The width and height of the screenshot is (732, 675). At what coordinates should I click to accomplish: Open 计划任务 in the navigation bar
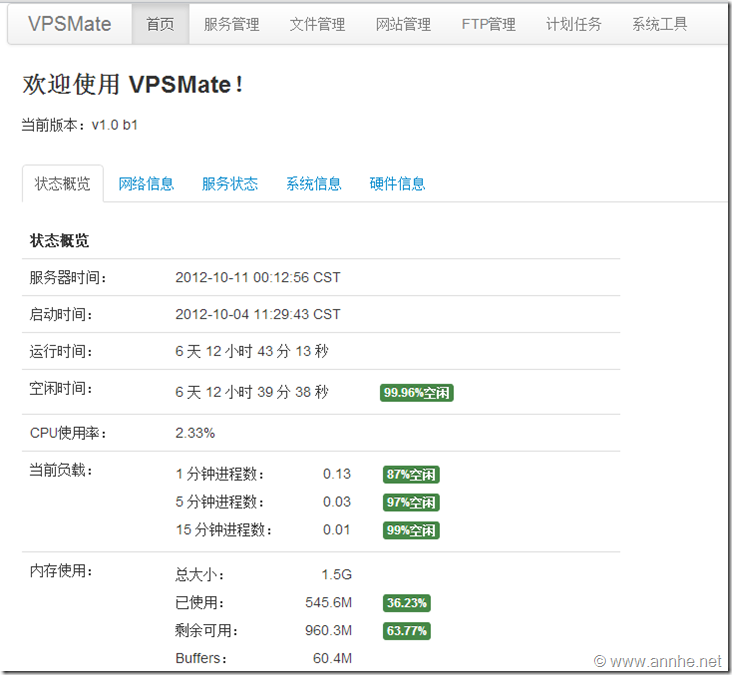[574, 24]
